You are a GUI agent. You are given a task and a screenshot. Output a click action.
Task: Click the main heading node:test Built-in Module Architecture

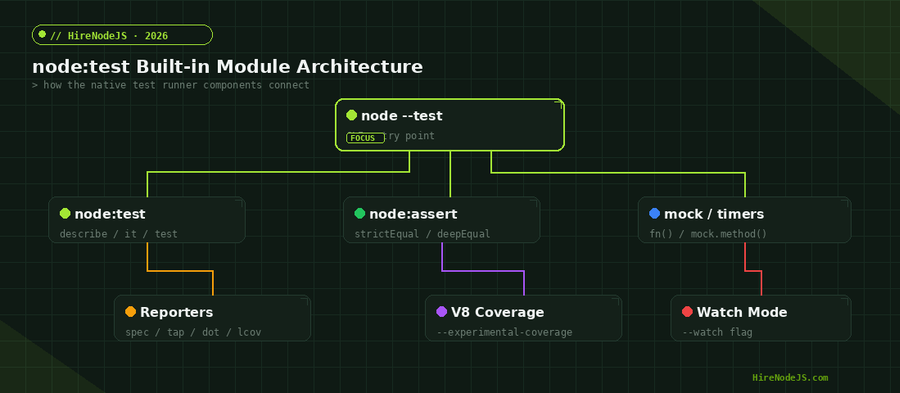coord(227,67)
